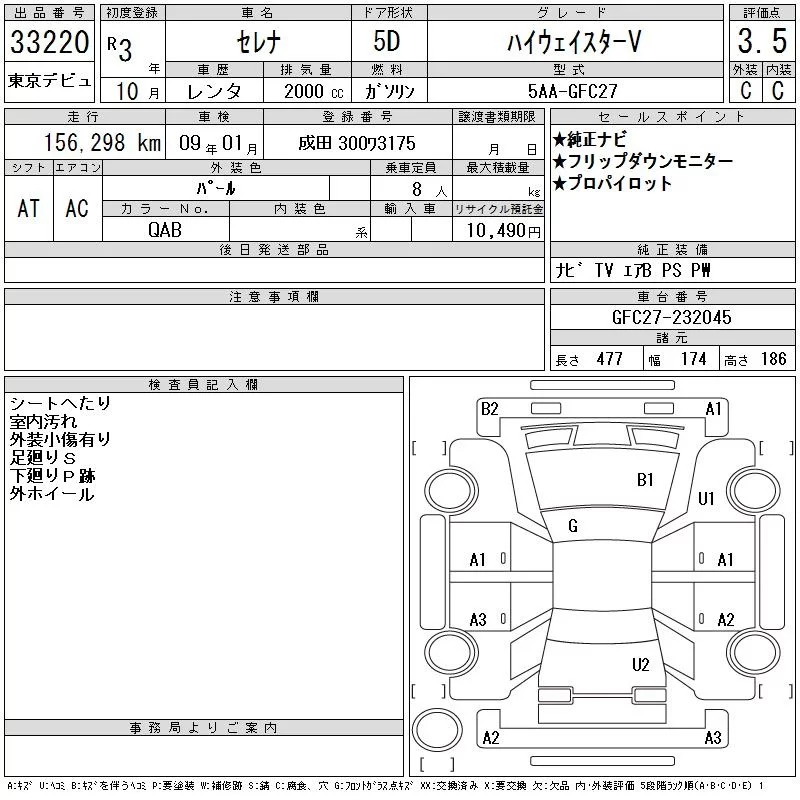Select the height value 186
The image size is (800, 800).
(773, 359)
